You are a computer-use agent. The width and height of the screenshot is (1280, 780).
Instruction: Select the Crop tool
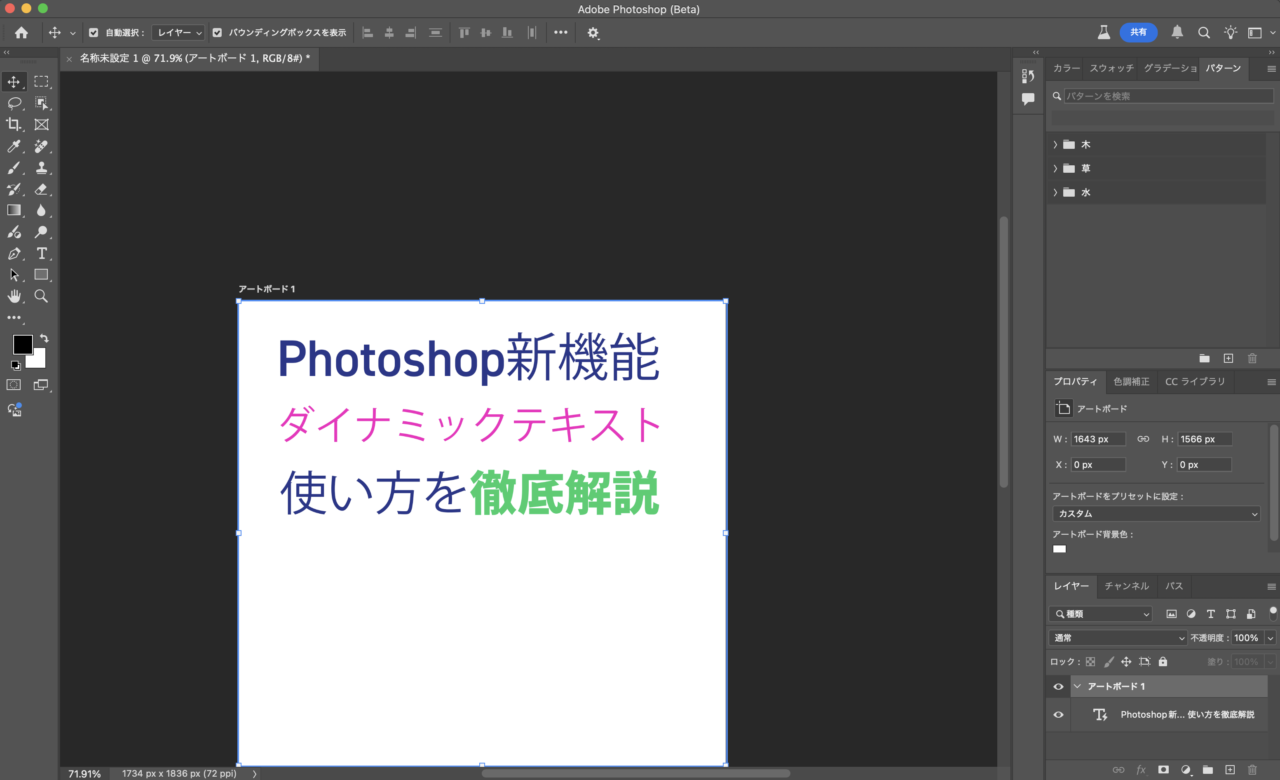coord(14,125)
